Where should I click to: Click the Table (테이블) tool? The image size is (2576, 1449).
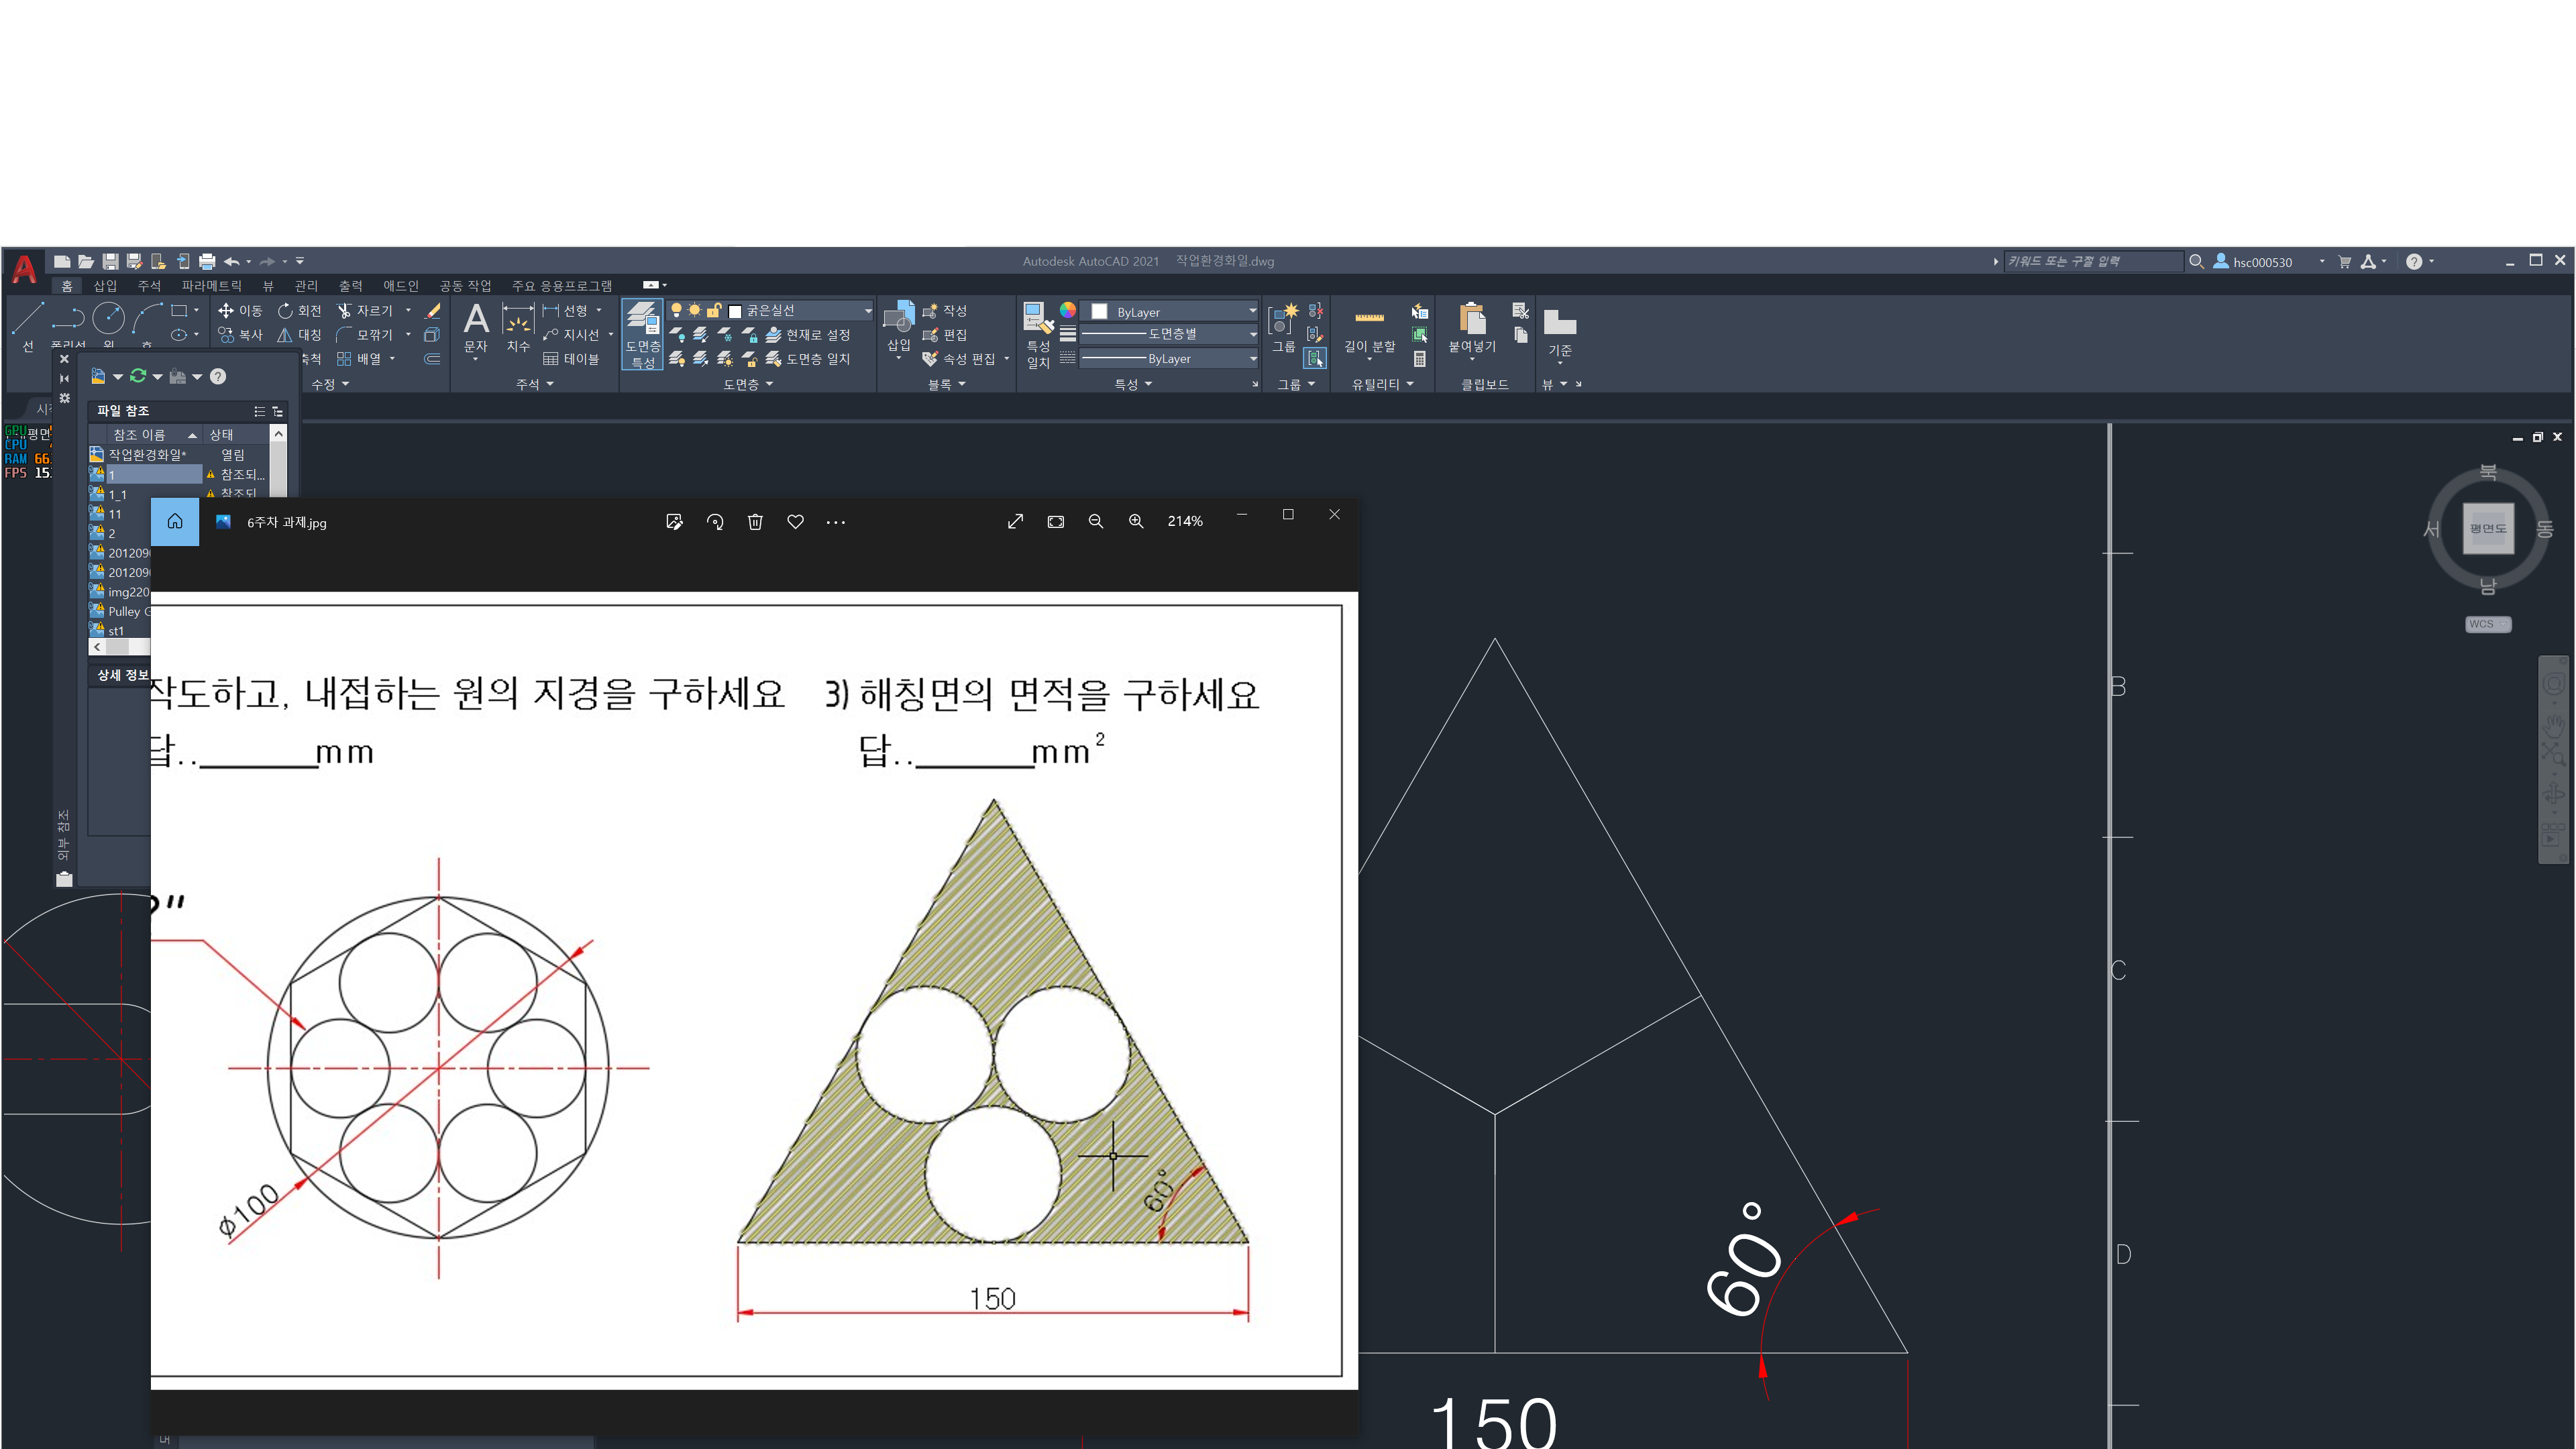(x=571, y=359)
